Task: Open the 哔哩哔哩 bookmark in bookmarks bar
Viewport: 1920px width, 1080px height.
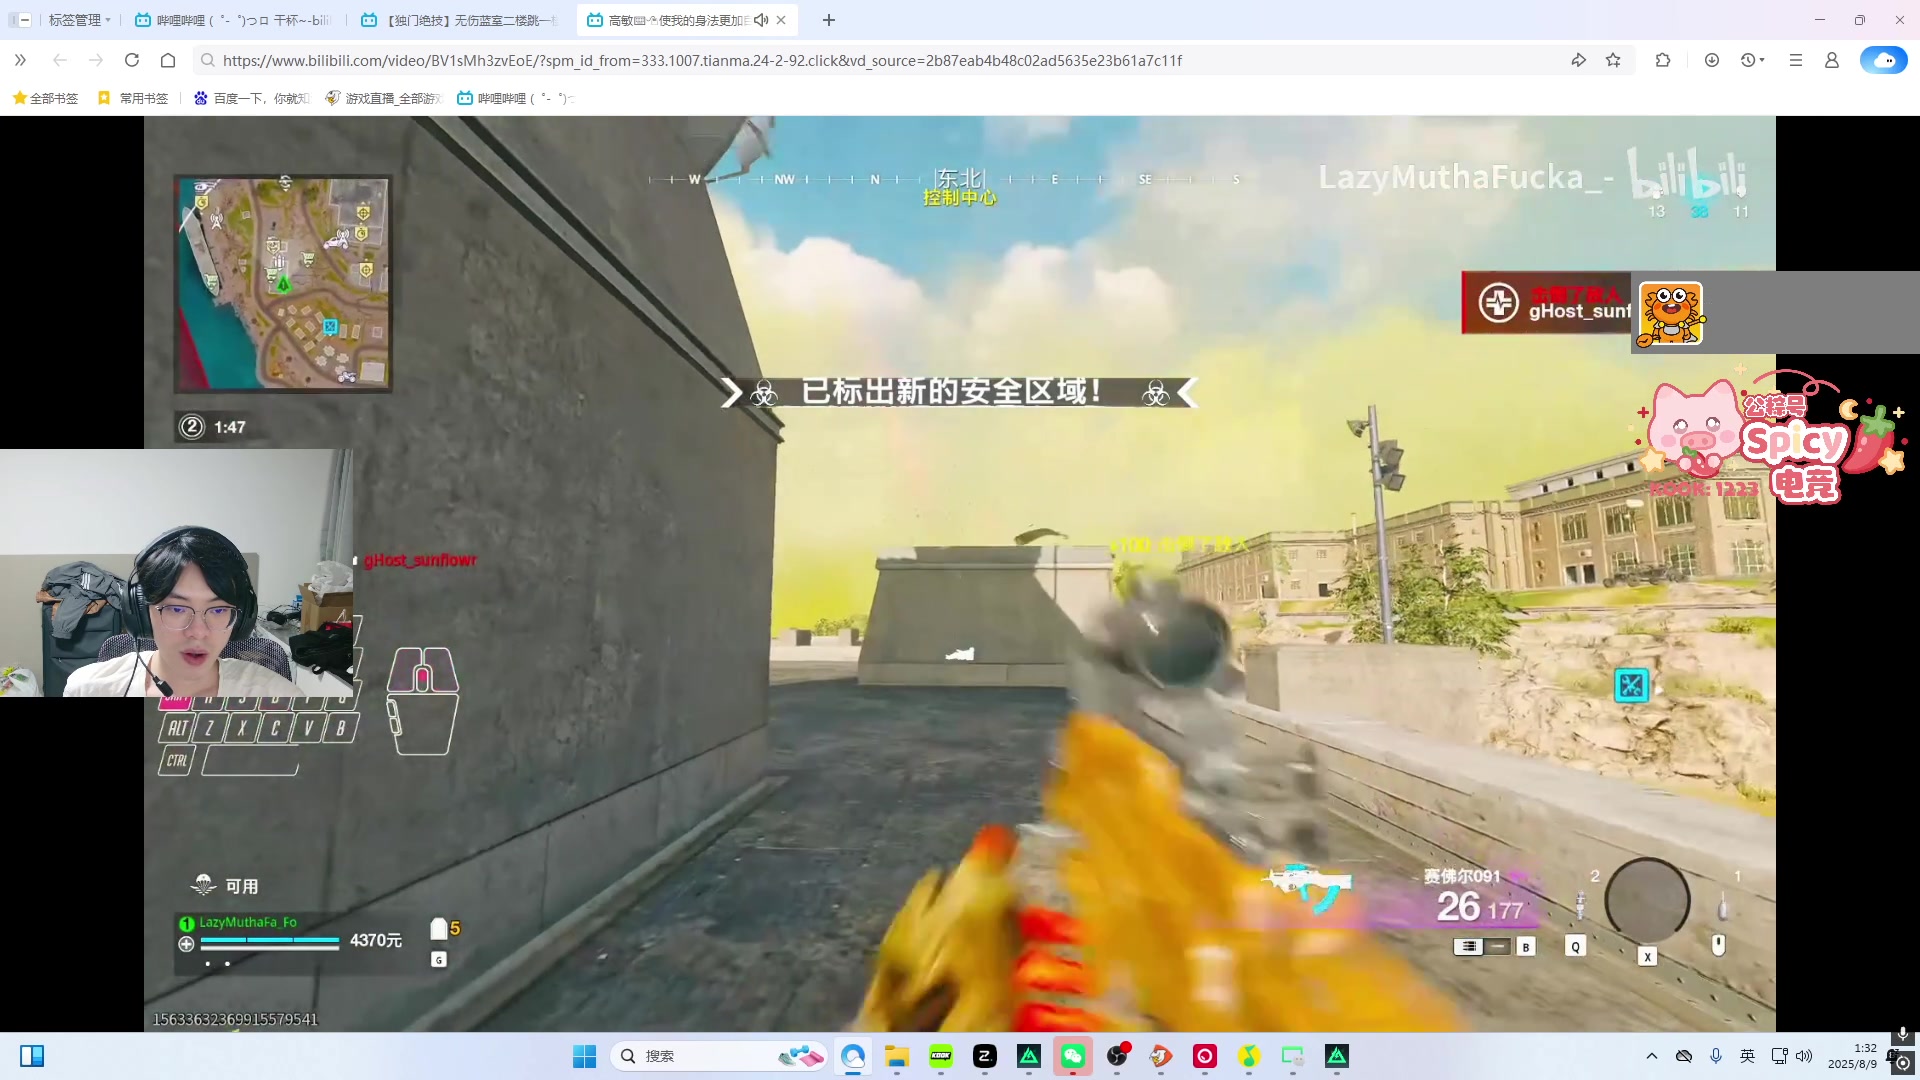Action: point(516,98)
